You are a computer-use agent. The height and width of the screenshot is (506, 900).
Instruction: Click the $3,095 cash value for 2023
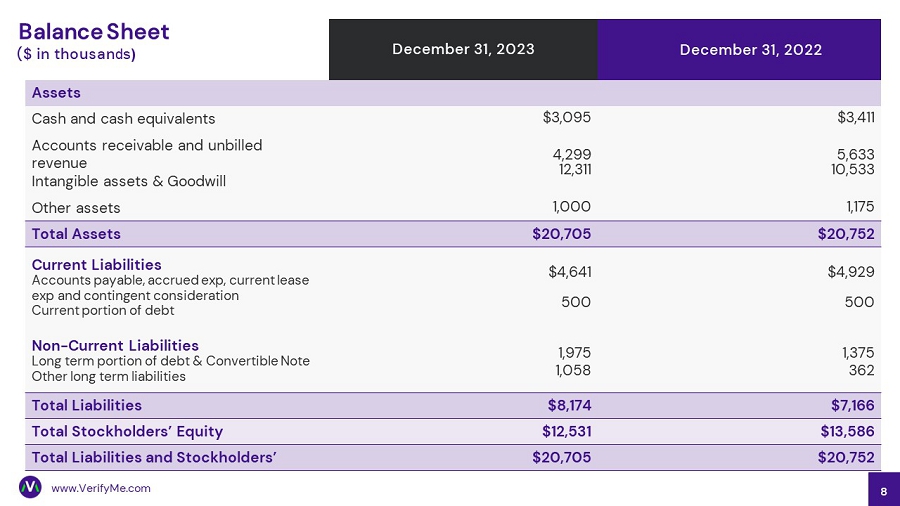click(x=566, y=117)
